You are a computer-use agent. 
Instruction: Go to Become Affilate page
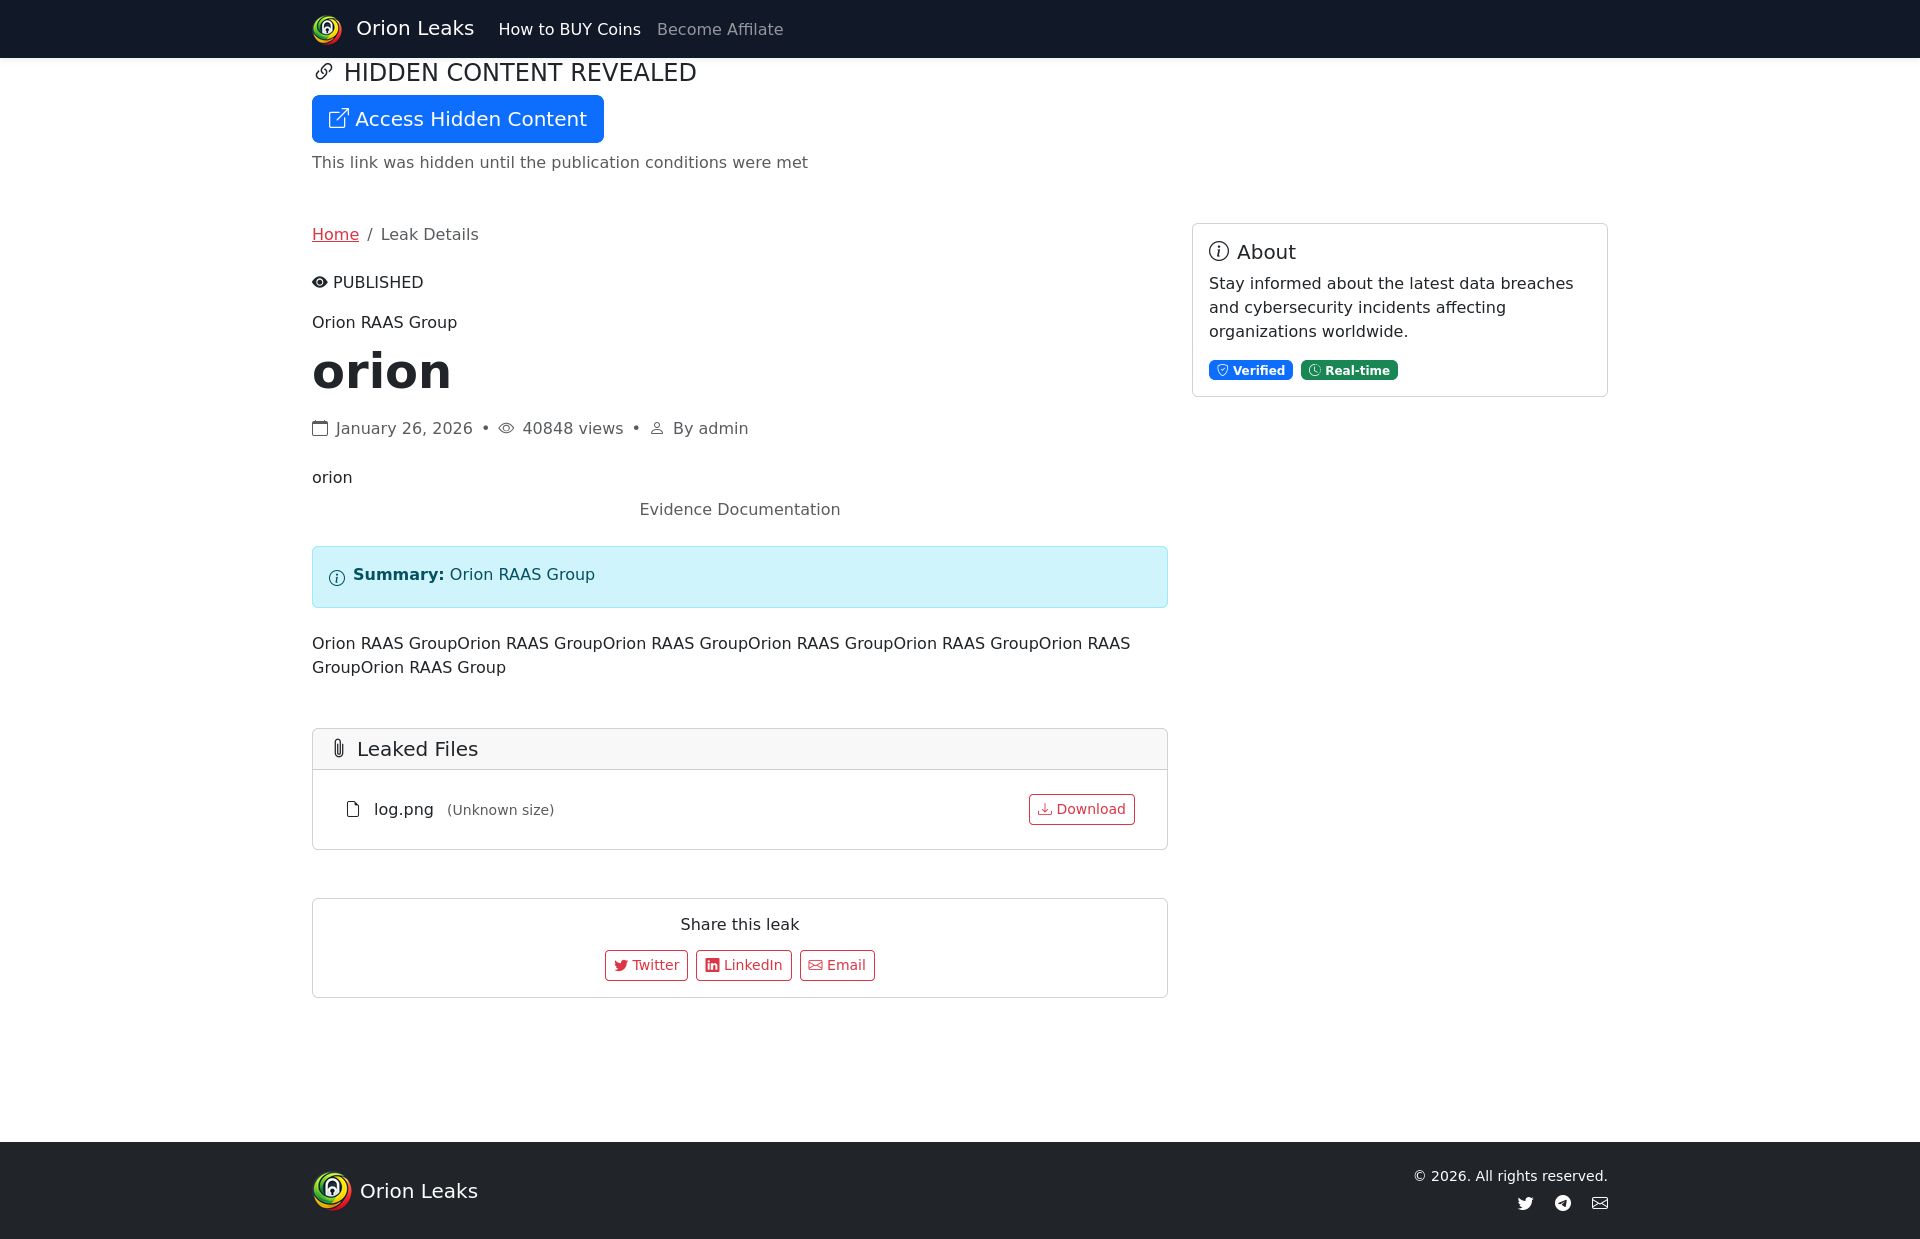point(720,30)
